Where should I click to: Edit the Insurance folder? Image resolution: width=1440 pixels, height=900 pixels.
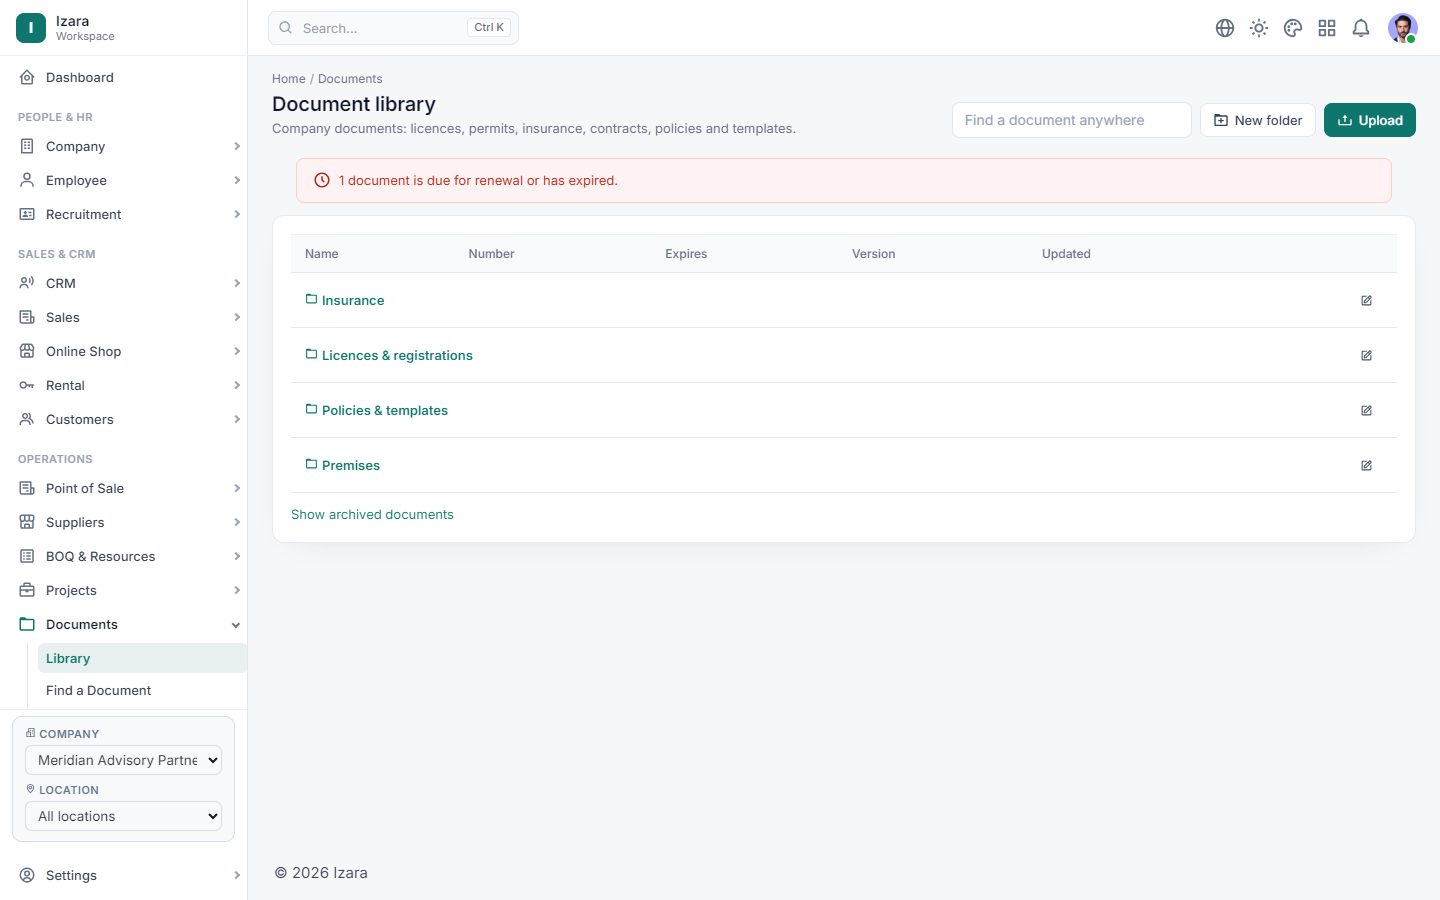click(x=1366, y=300)
